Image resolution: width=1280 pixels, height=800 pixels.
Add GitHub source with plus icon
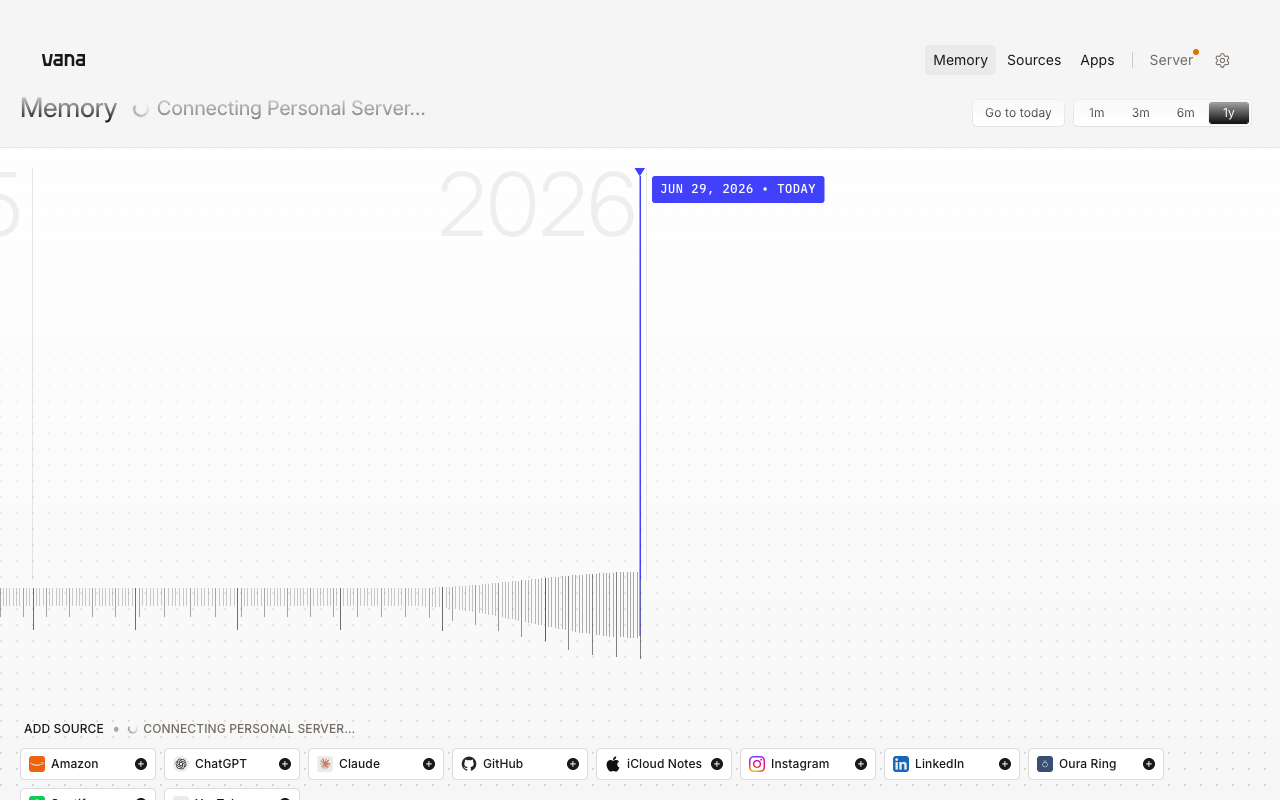click(573, 764)
